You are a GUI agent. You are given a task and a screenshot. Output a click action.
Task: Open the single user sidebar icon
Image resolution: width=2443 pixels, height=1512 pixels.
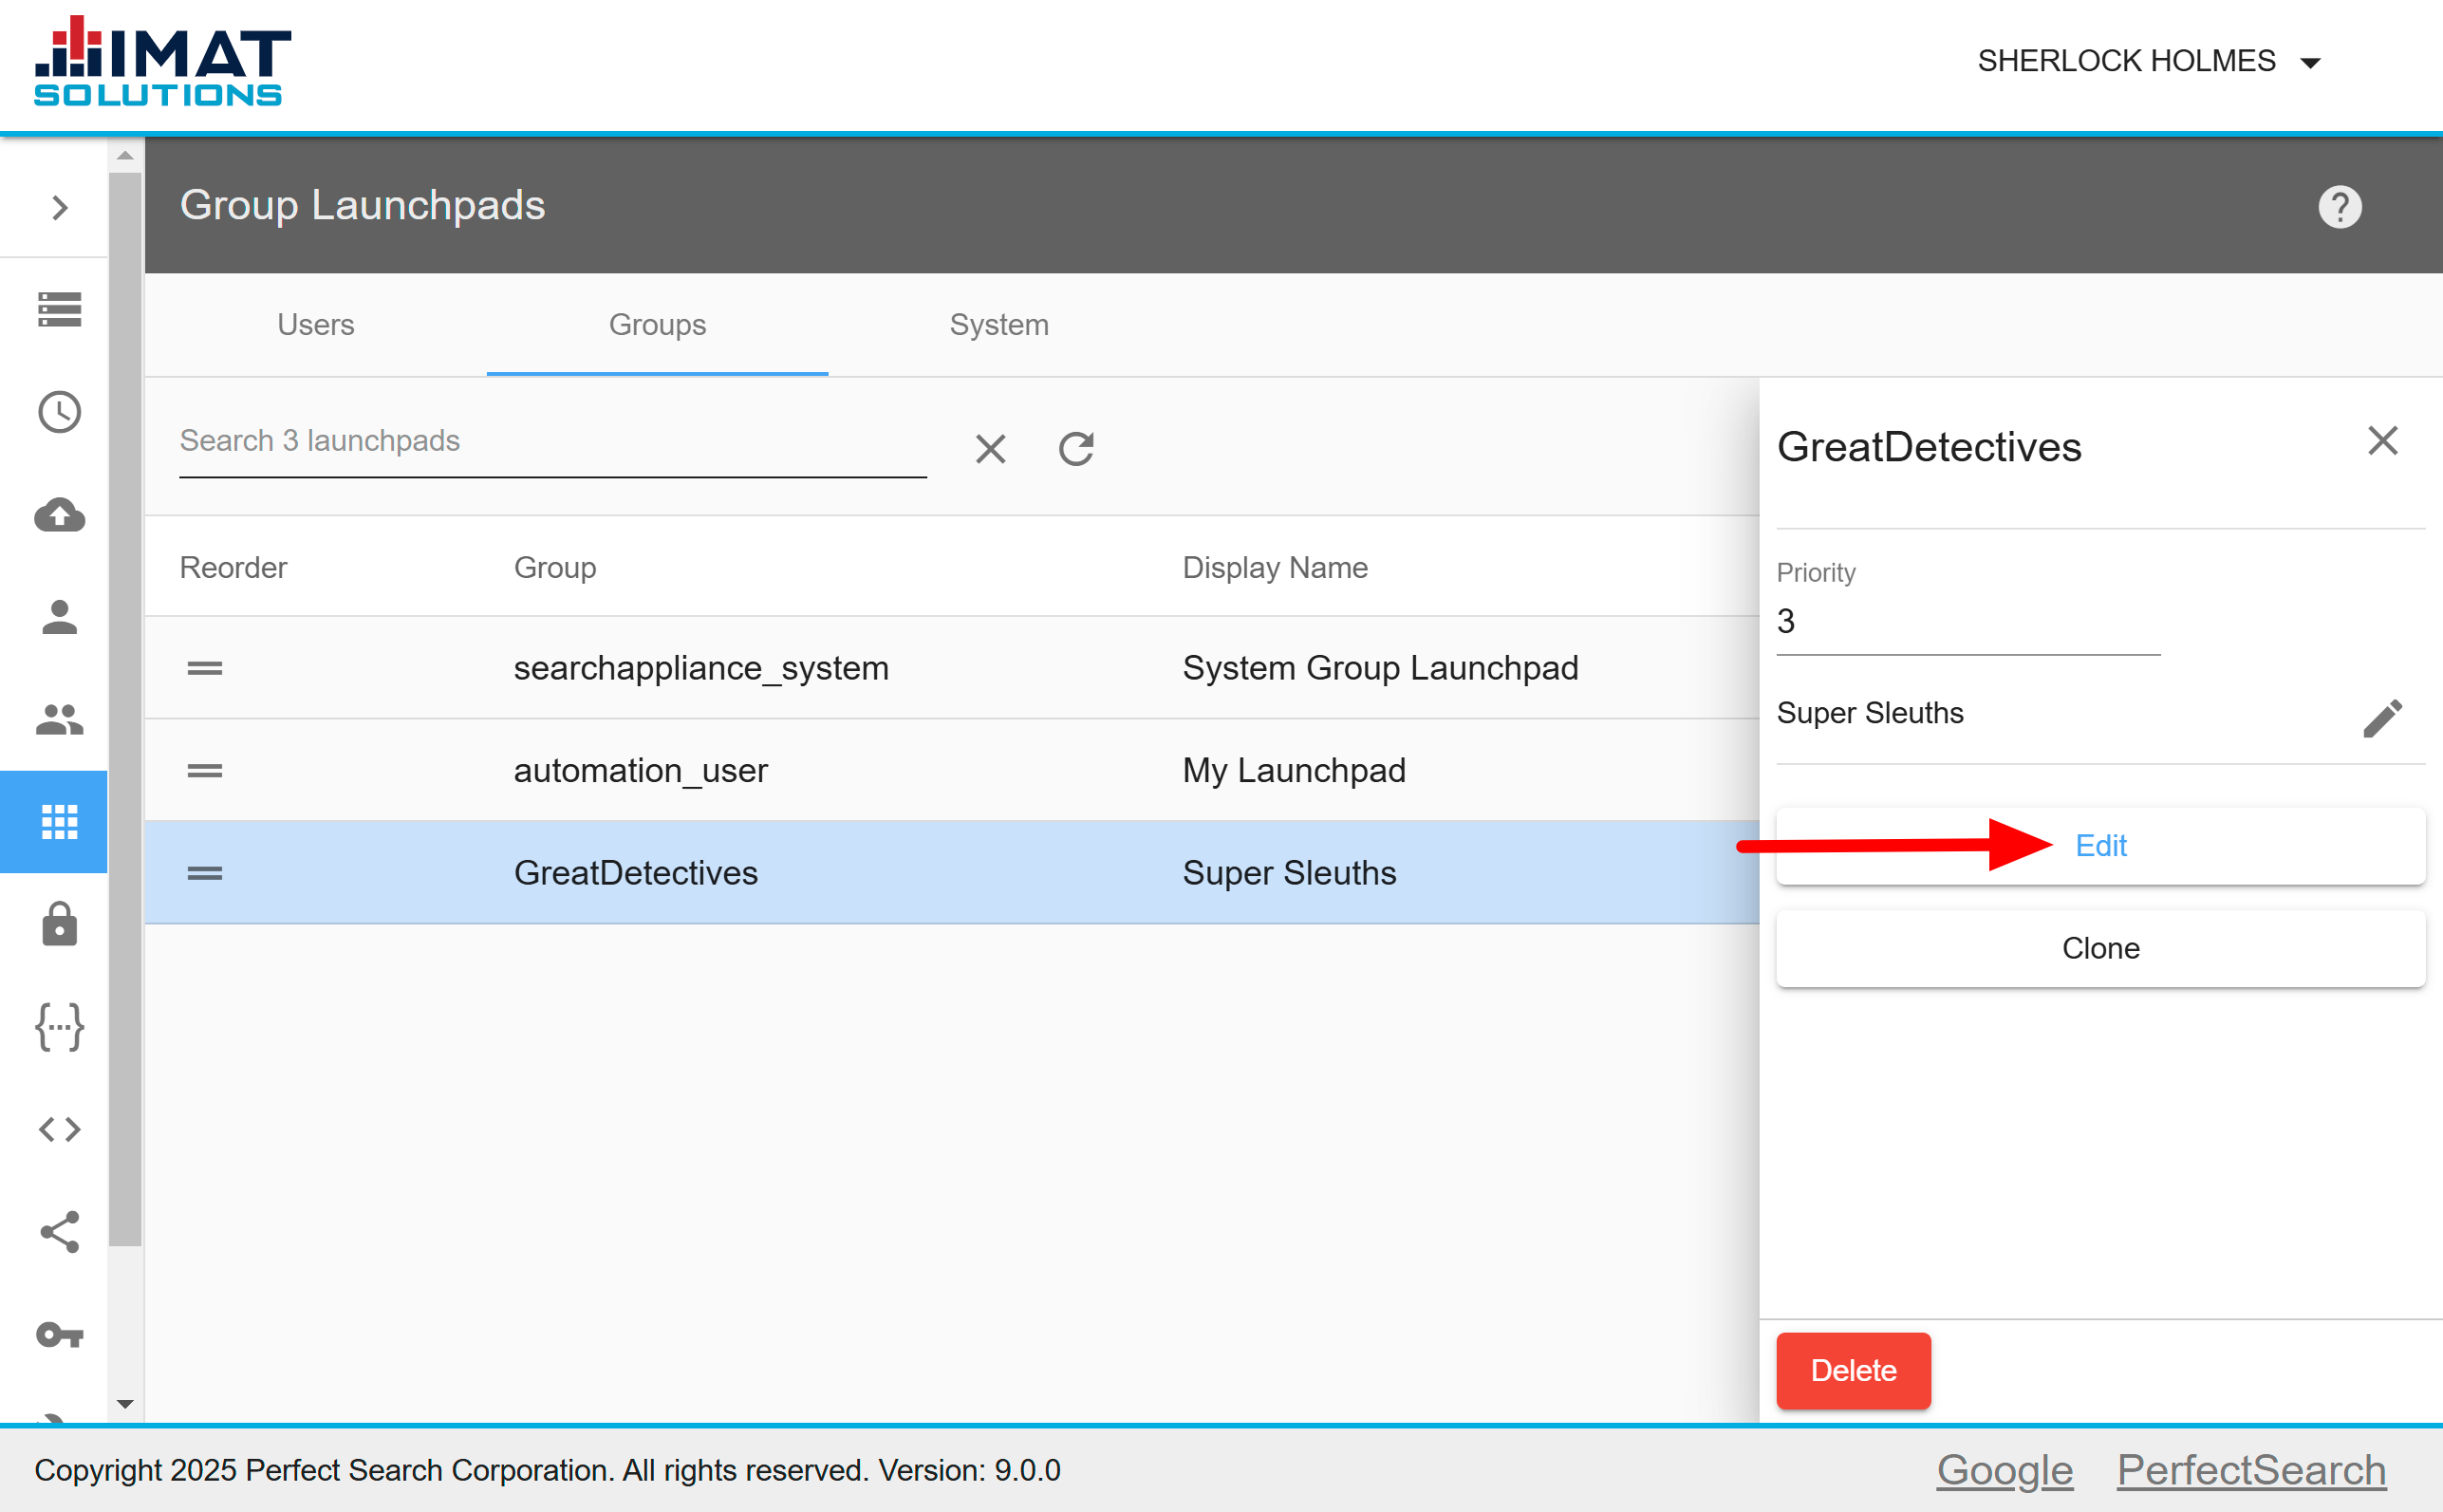tap(60, 617)
